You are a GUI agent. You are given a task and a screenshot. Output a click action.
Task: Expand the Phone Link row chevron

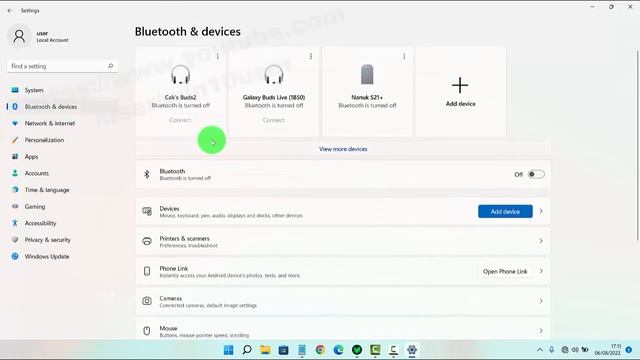point(541,271)
